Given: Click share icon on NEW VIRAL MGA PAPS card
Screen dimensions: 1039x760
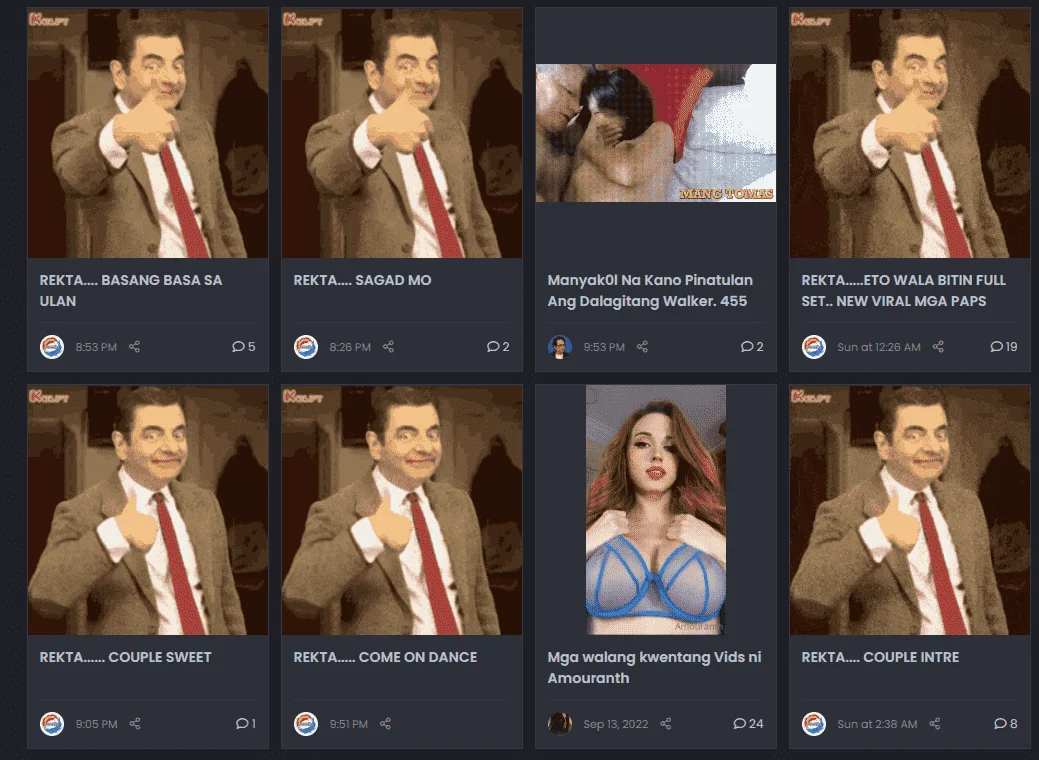Looking at the screenshot, I should coord(938,347).
